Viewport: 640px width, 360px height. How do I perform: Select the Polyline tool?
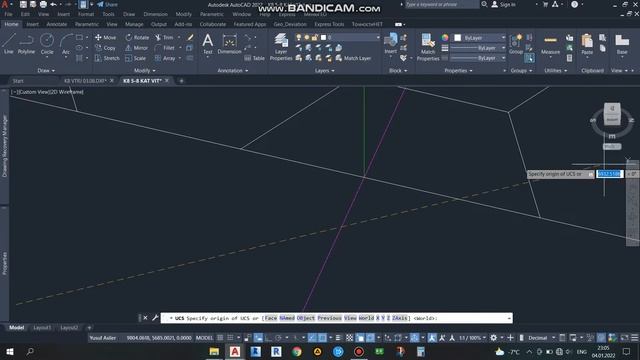tap(26, 44)
